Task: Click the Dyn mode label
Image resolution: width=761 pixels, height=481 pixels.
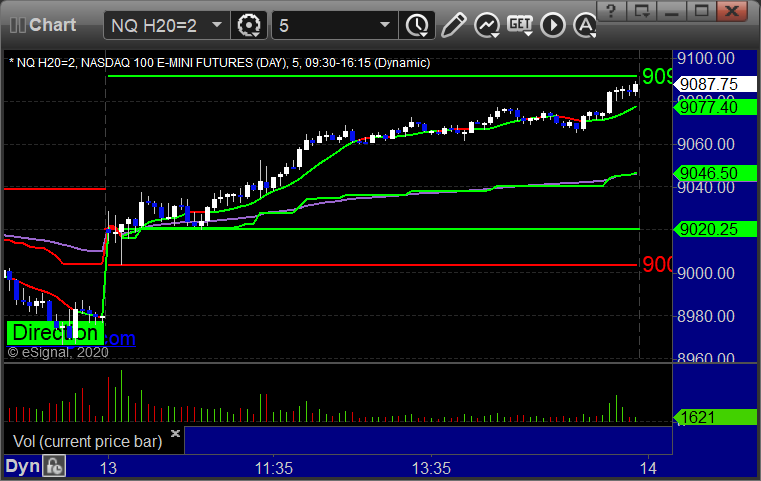Action: click(22, 466)
